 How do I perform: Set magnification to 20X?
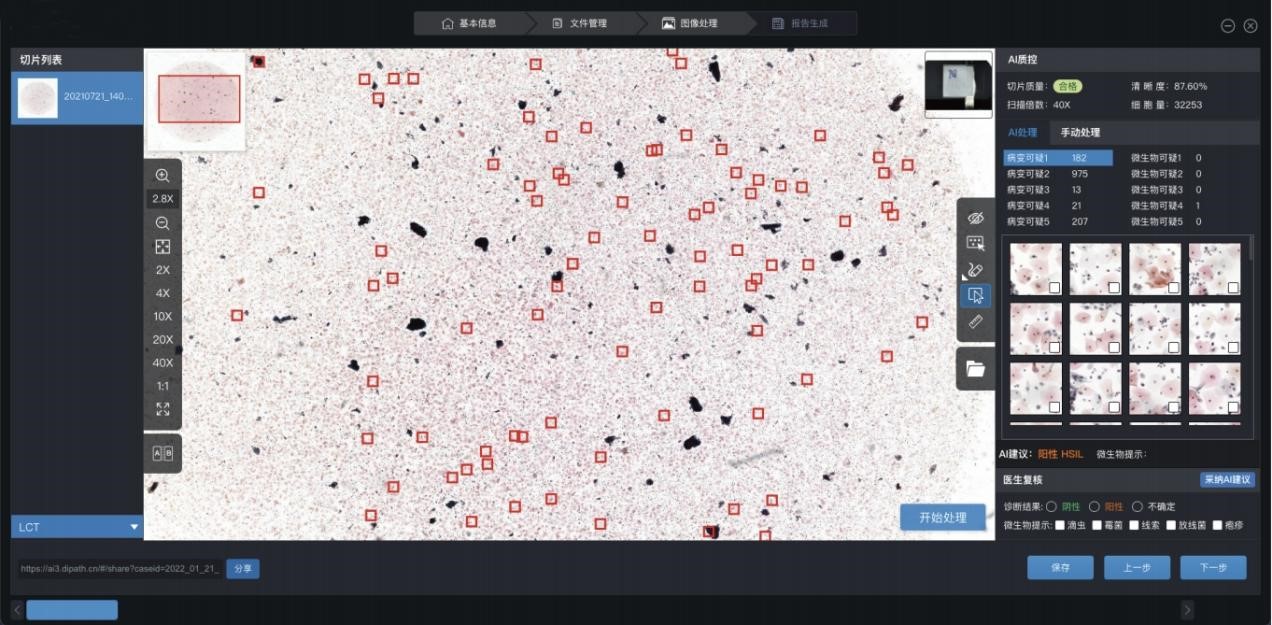[x=163, y=339]
